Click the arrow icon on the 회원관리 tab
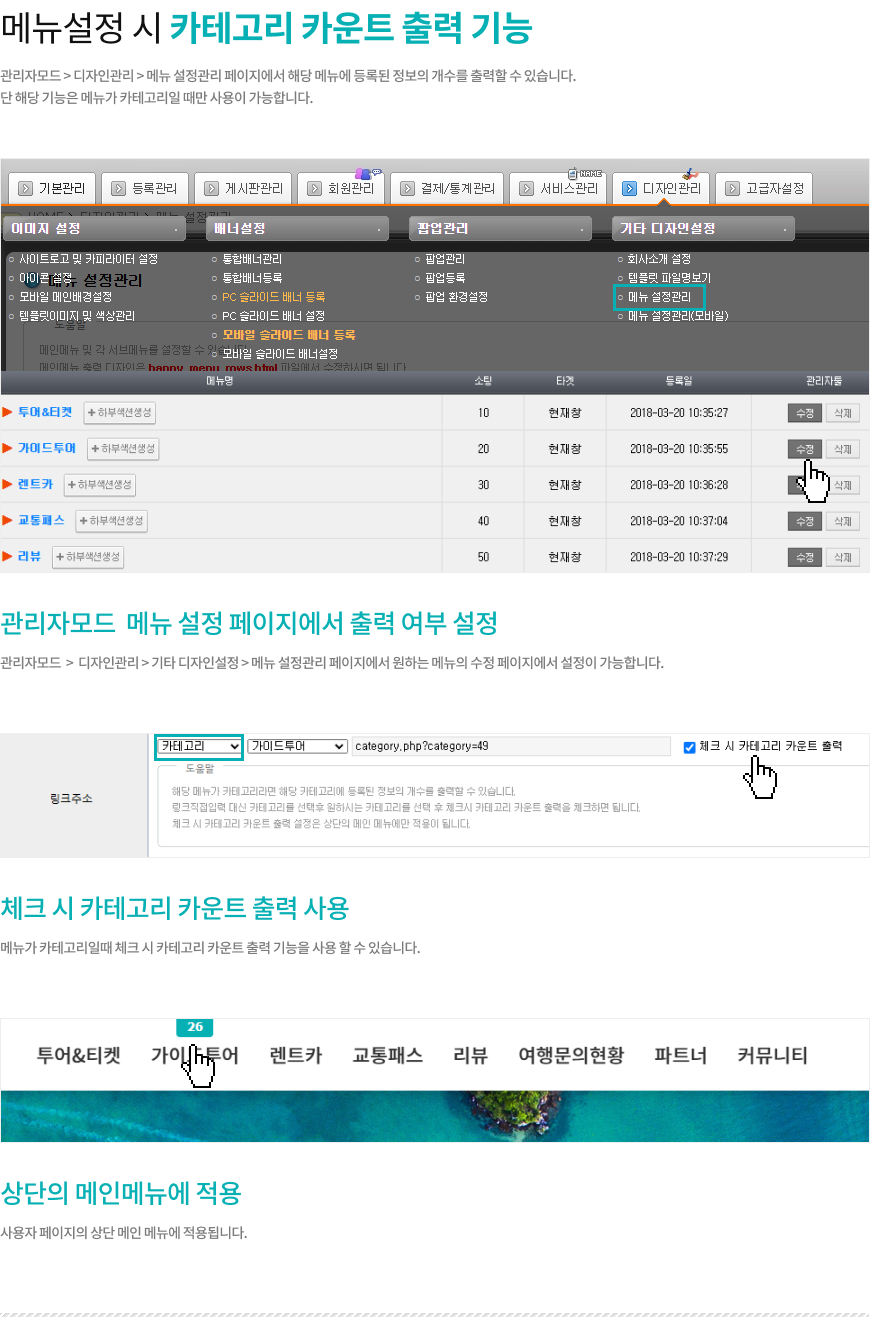This screenshot has width=870, height=1317. click(315, 188)
